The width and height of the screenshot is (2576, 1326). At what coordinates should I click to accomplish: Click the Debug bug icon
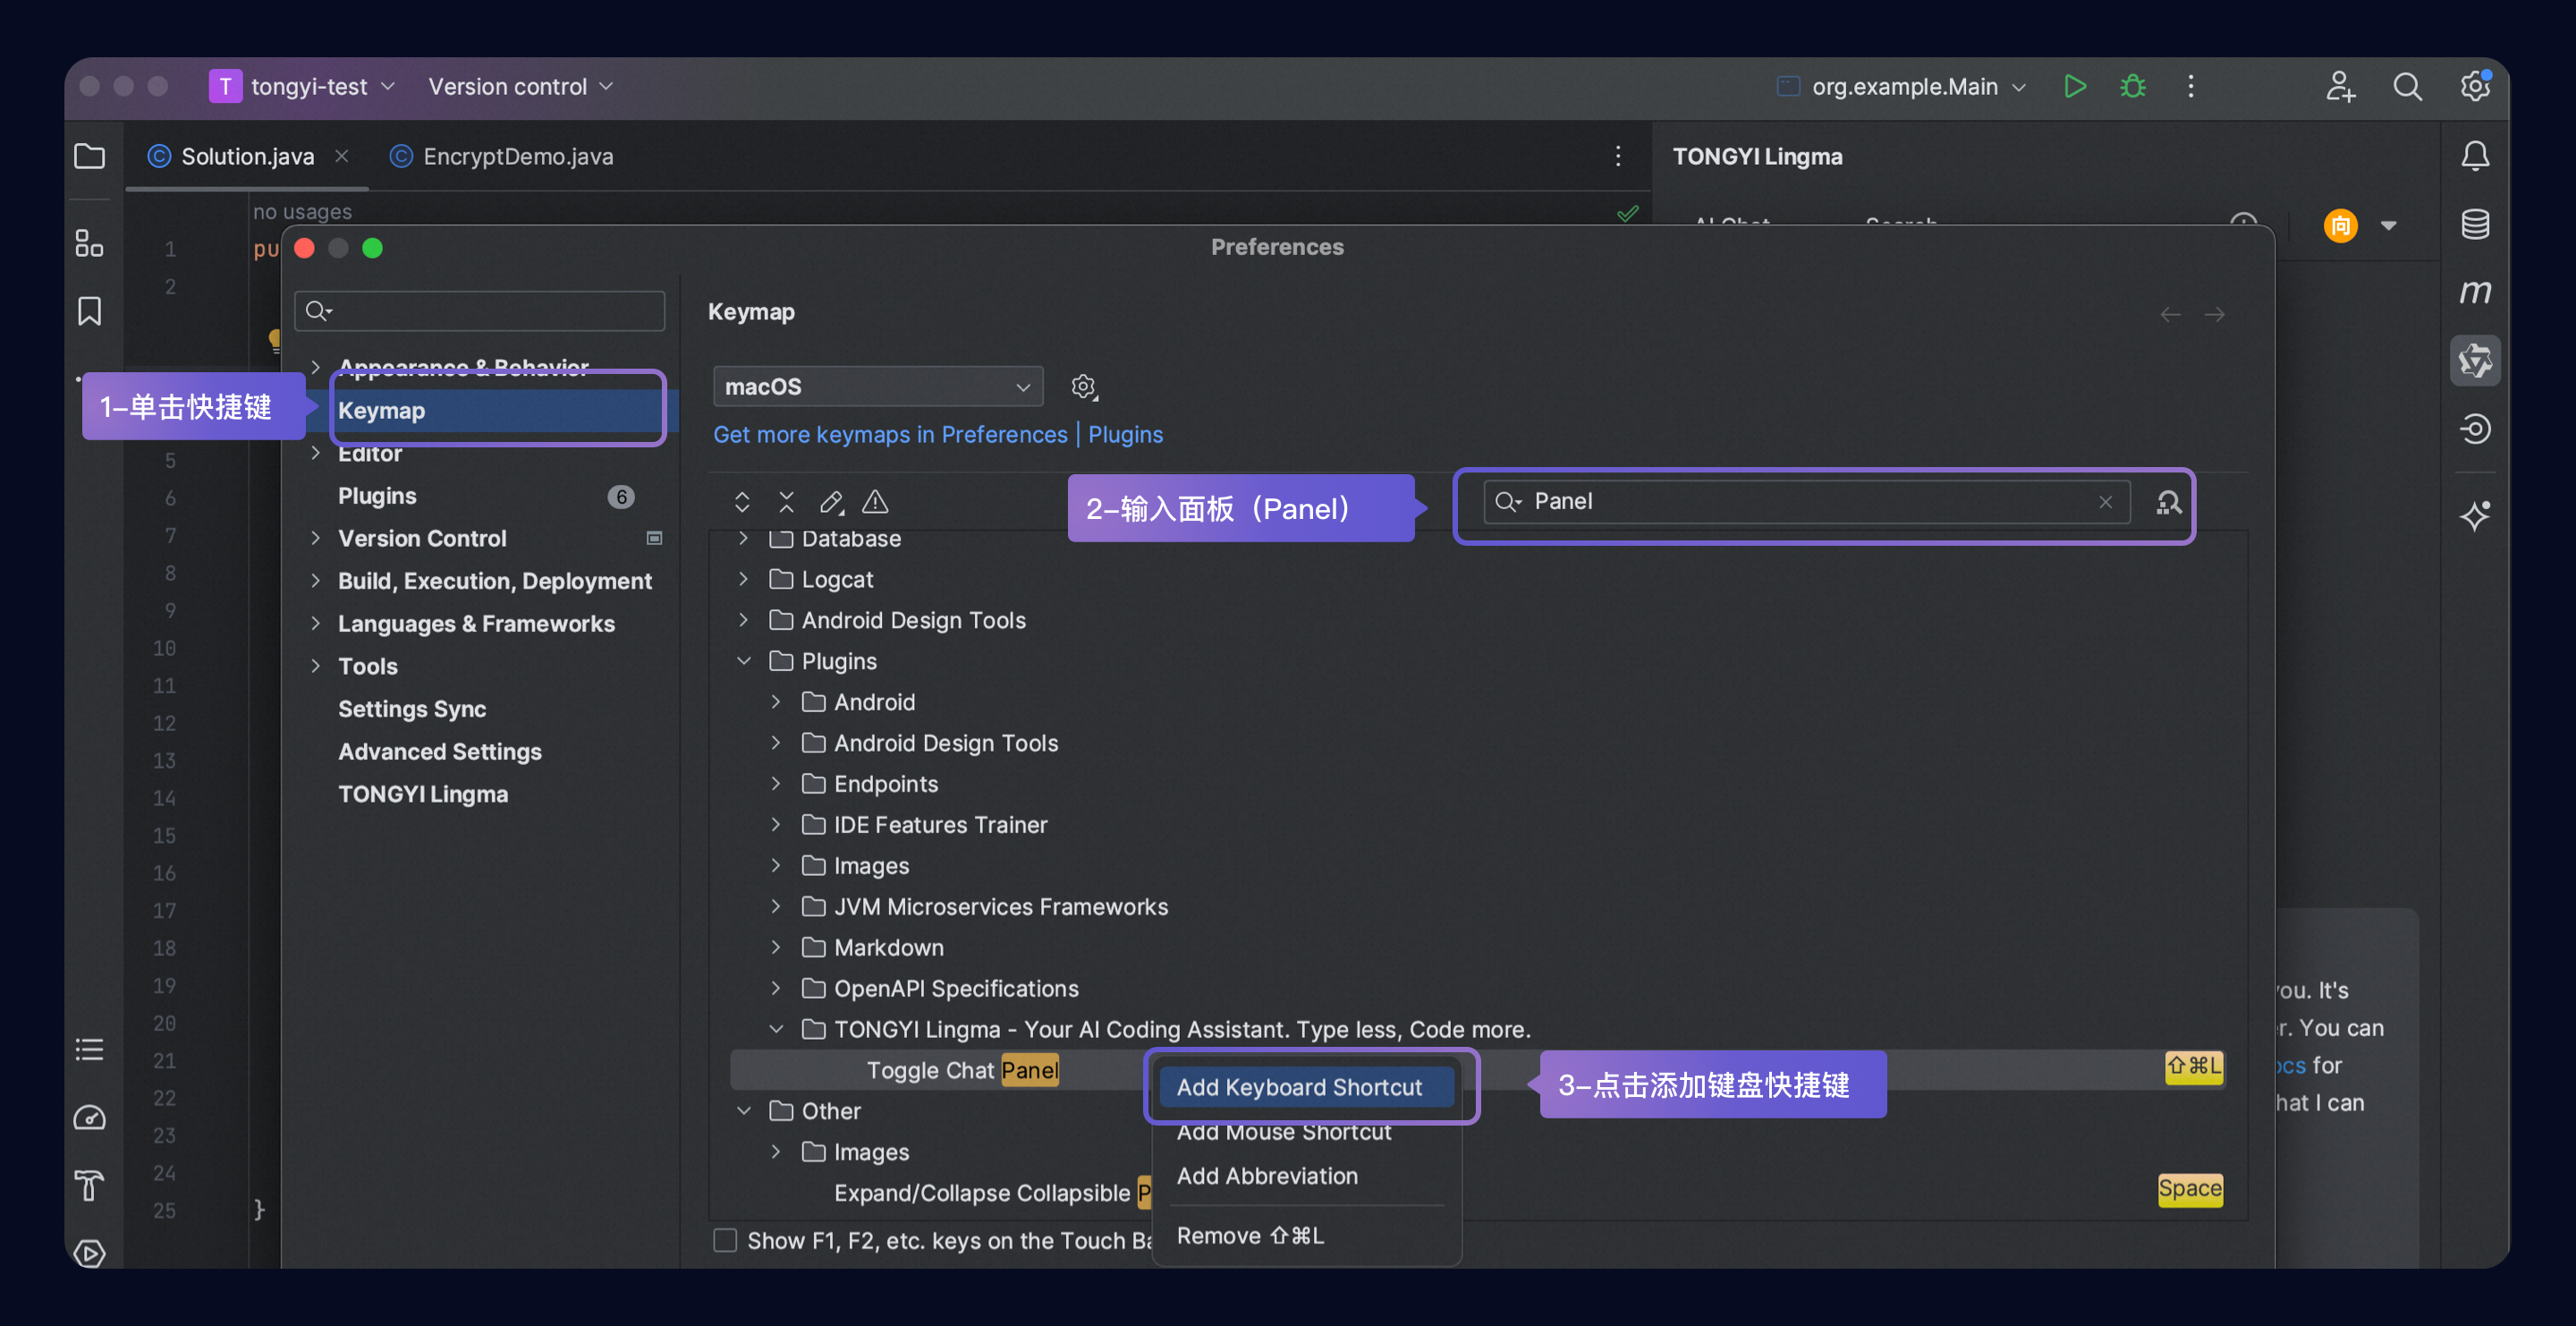pos(2132,87)
